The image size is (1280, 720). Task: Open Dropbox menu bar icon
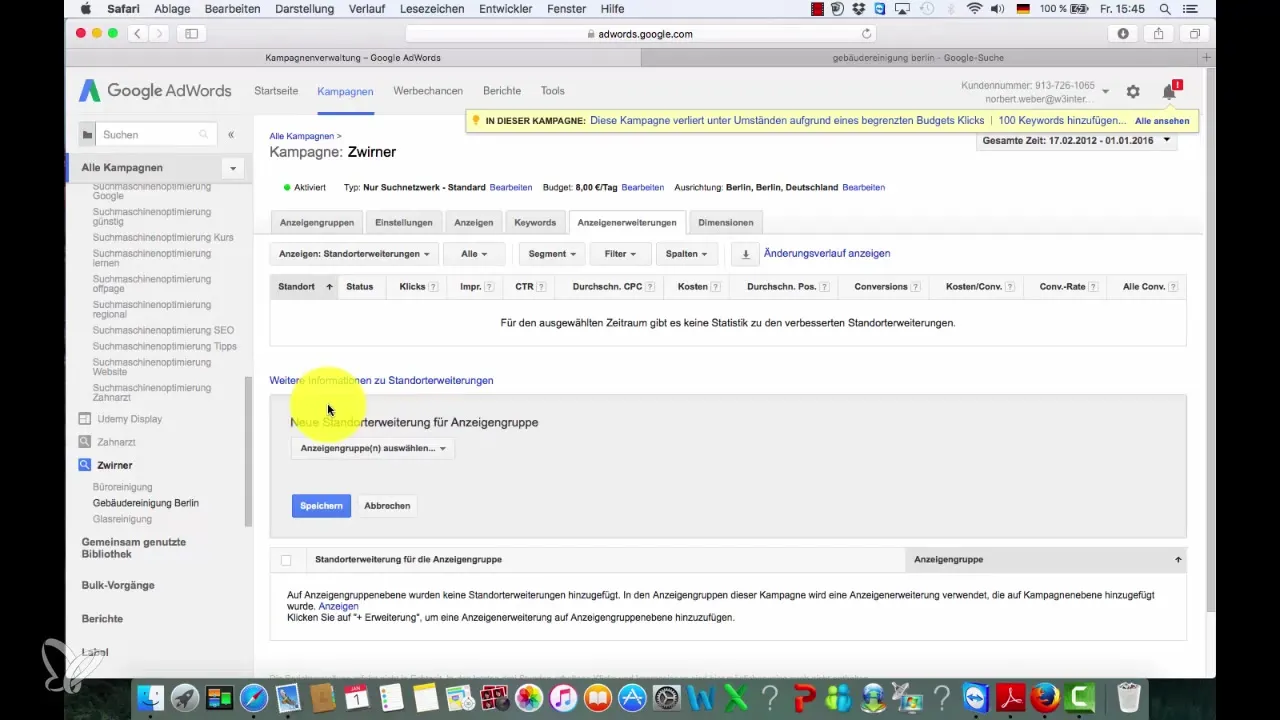coord(858,8)
